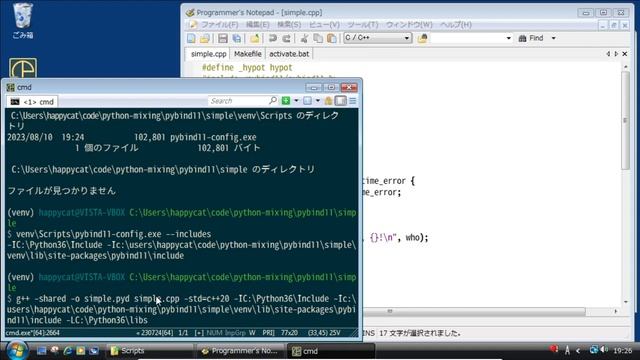
Task: Open the Programmer's Notepad taskbar button
Action: click(x=240, y=351)
